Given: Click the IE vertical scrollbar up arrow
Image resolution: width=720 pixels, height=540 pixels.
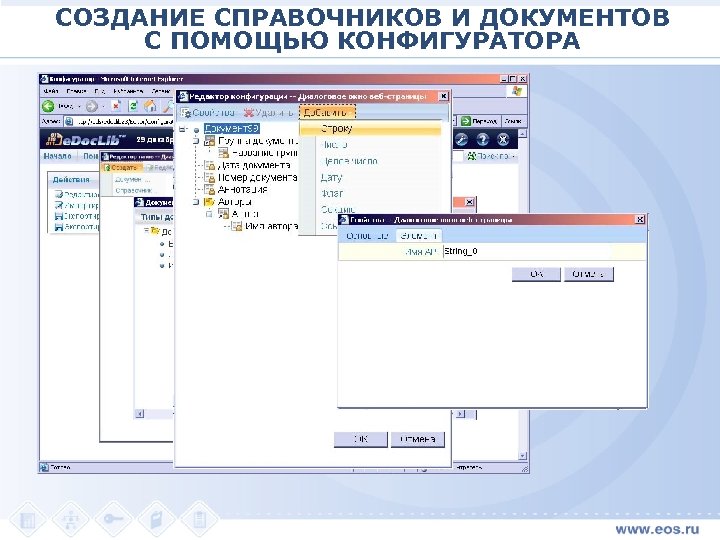Looking at the screenshot, I should [x=523, y=134].
